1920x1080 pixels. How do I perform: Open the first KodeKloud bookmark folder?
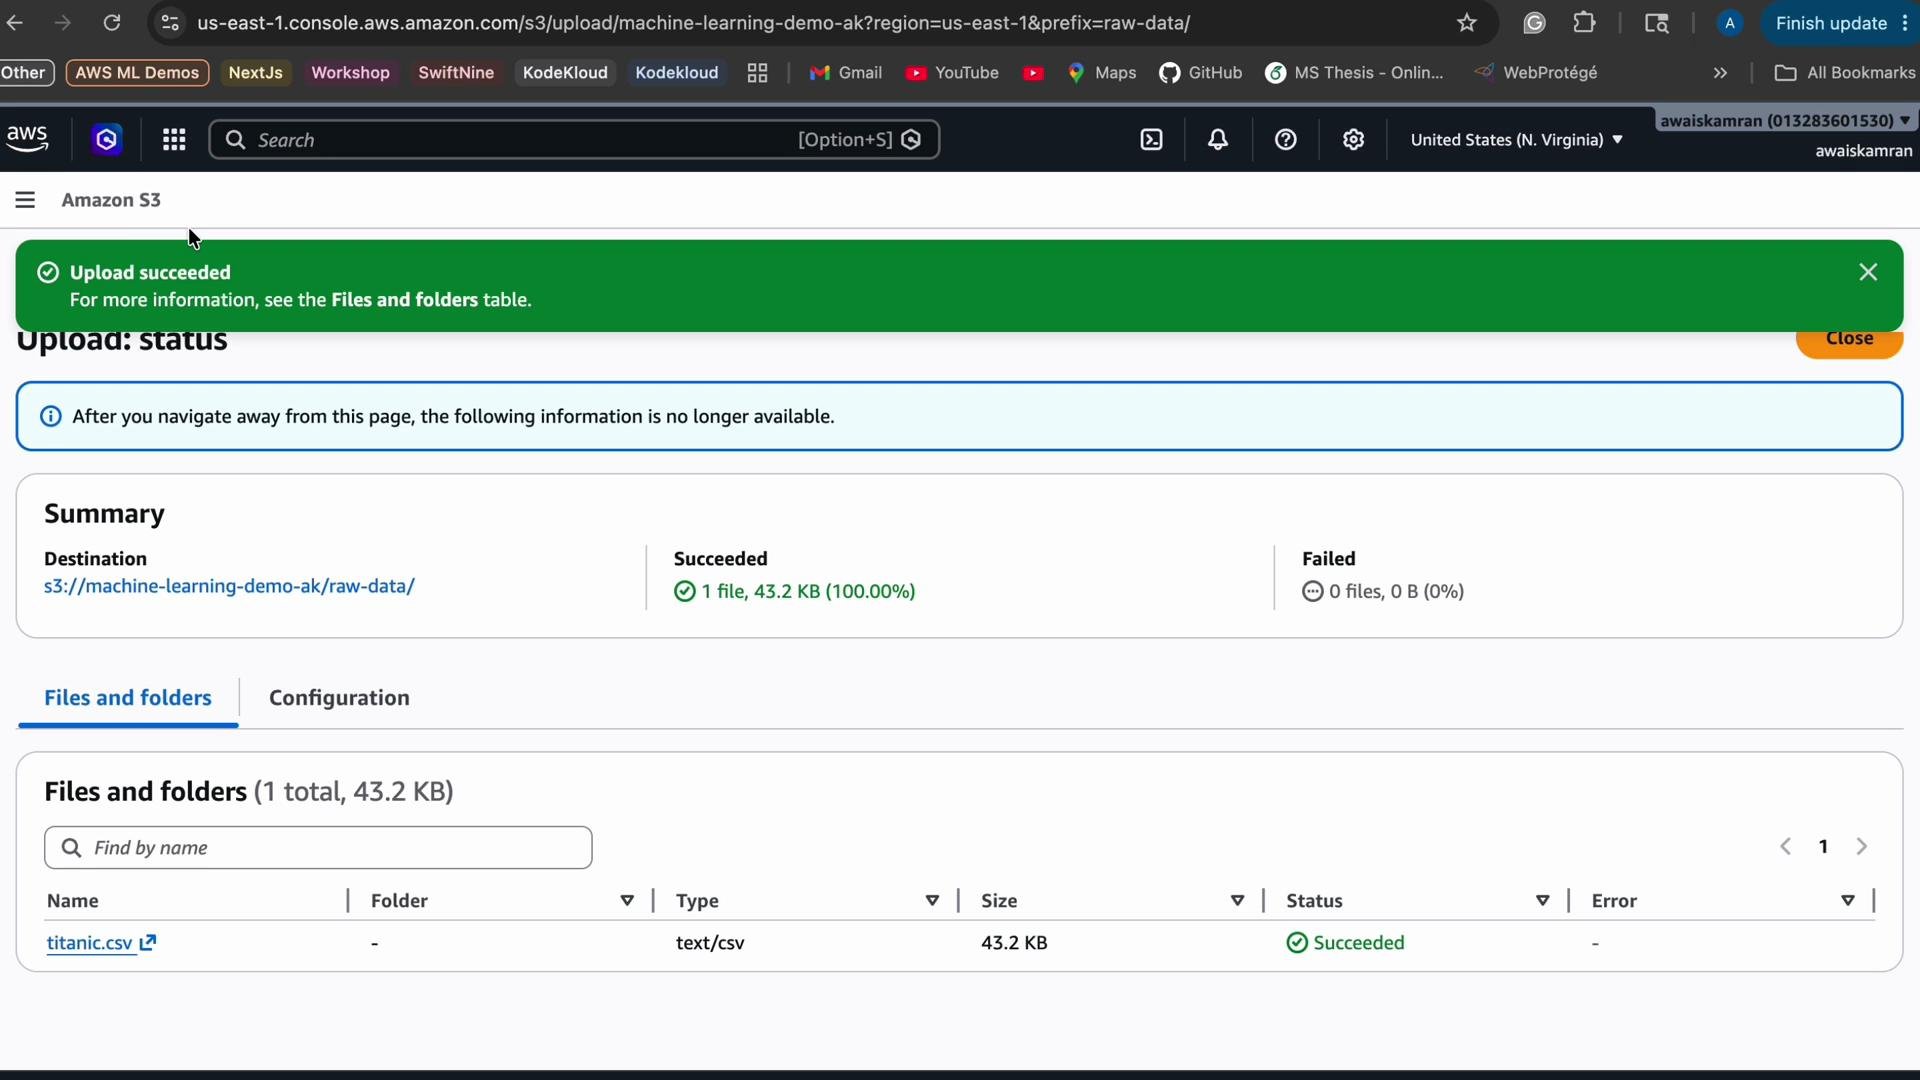tap(565, 73)
